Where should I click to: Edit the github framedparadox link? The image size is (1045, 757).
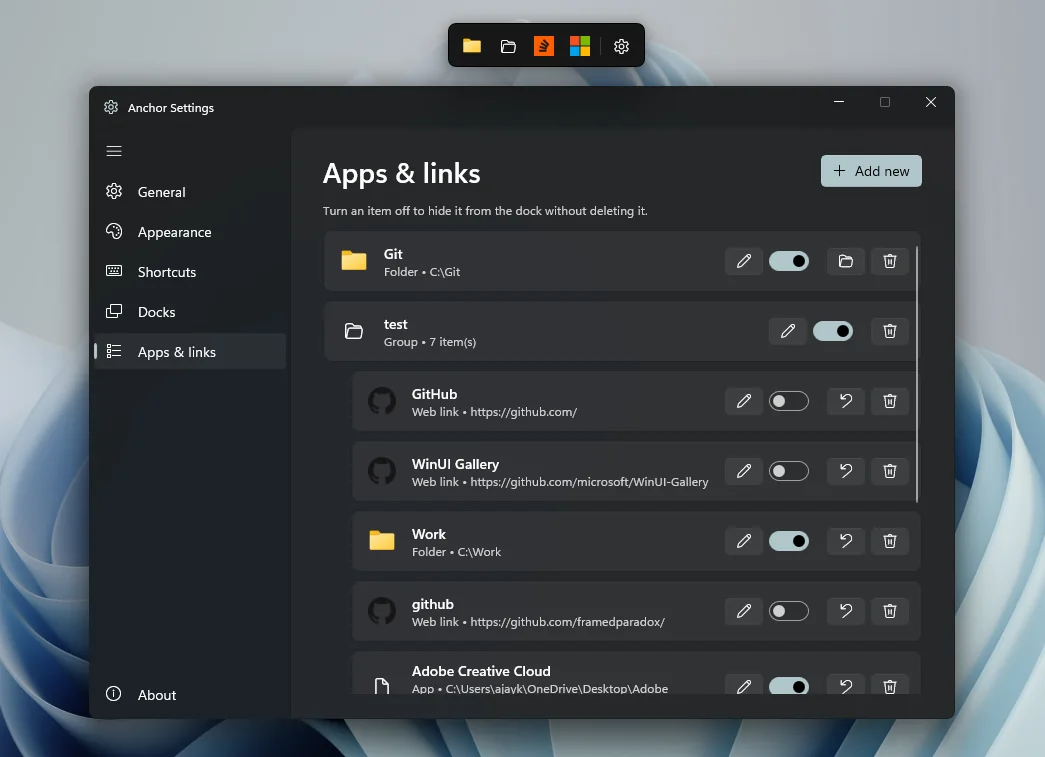click(744, 611)
